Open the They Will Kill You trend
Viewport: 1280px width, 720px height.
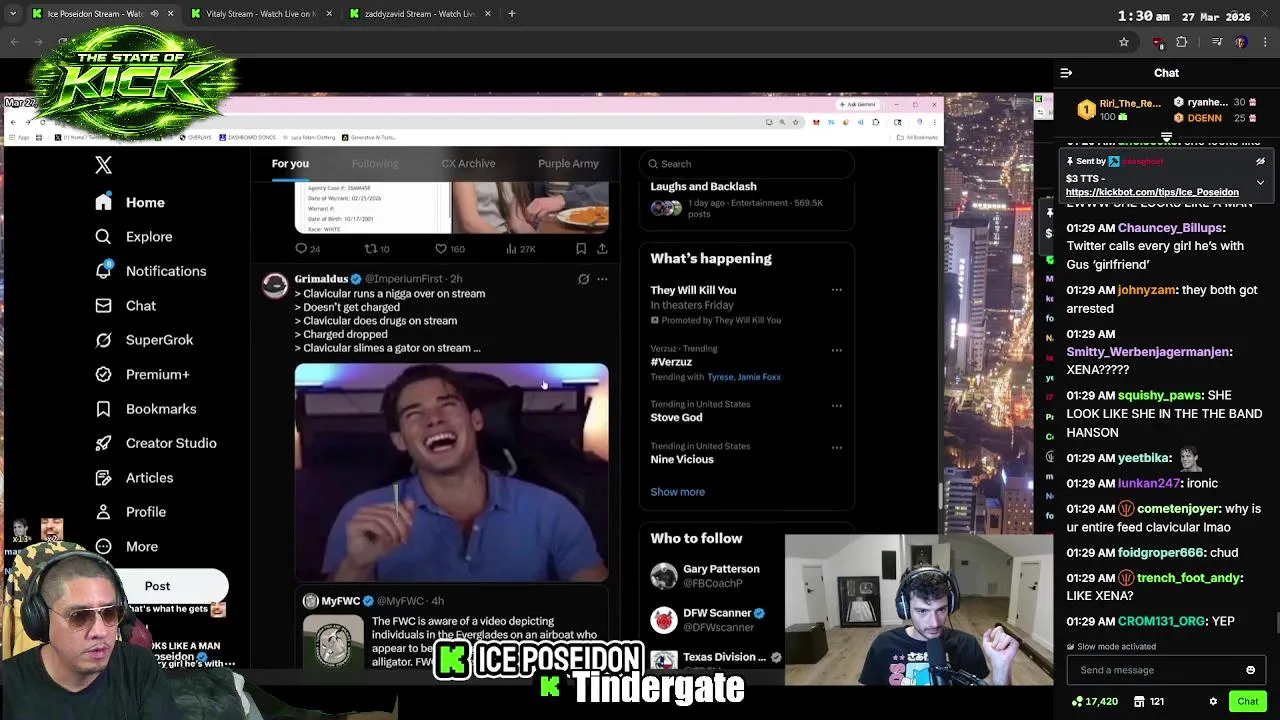pyautogui.click(x=693, y=290)
